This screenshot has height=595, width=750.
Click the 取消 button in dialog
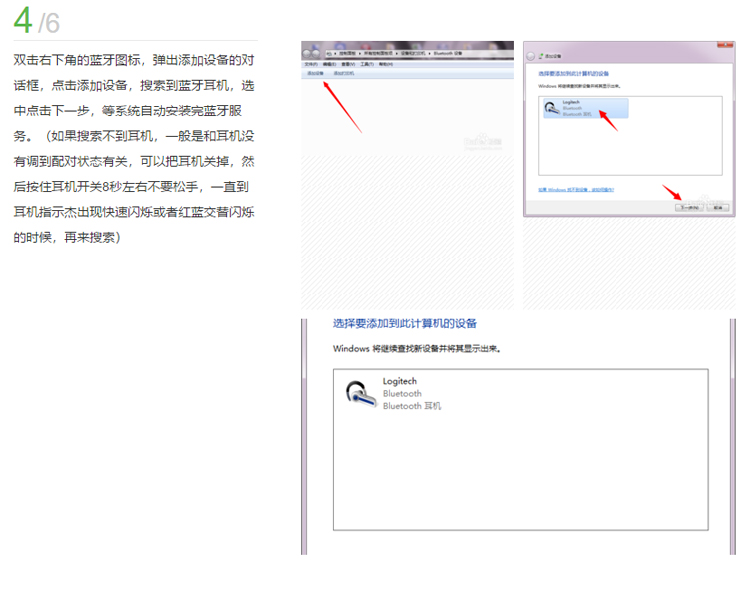pyautogui.click(x=717, y=207)
